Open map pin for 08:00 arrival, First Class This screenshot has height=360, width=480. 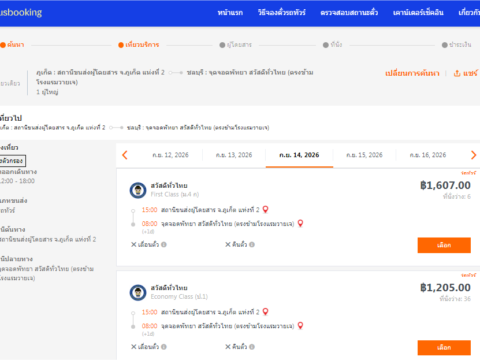click(x=300, y=223)
